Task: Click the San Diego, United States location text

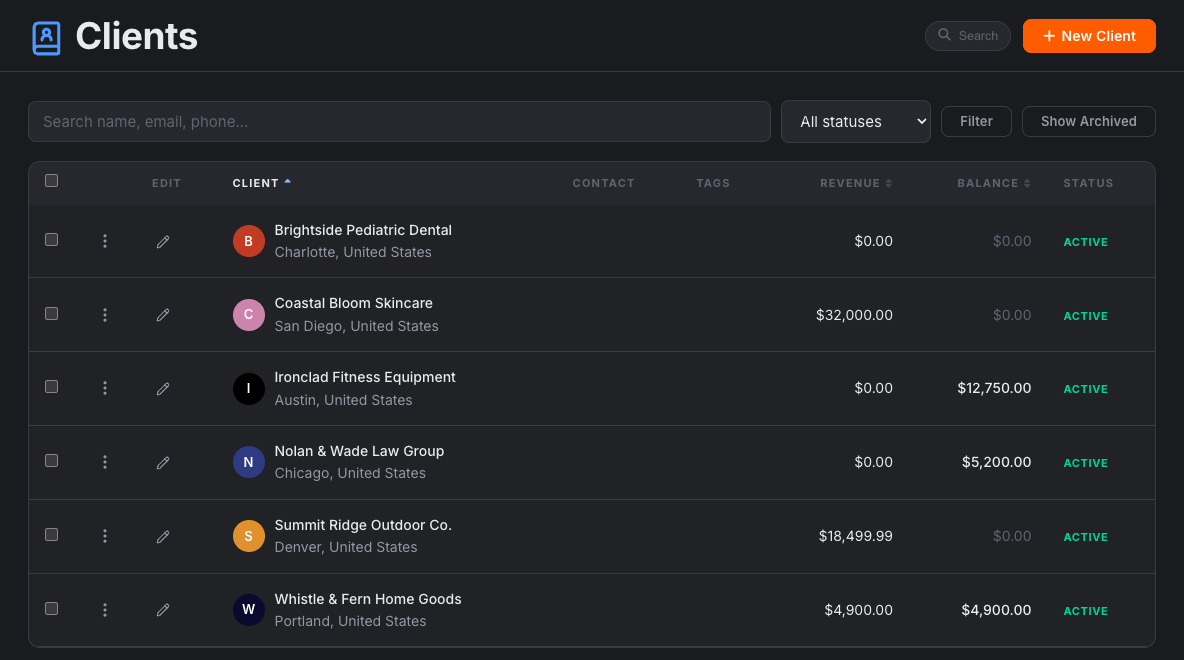Action: coord(356,326)
